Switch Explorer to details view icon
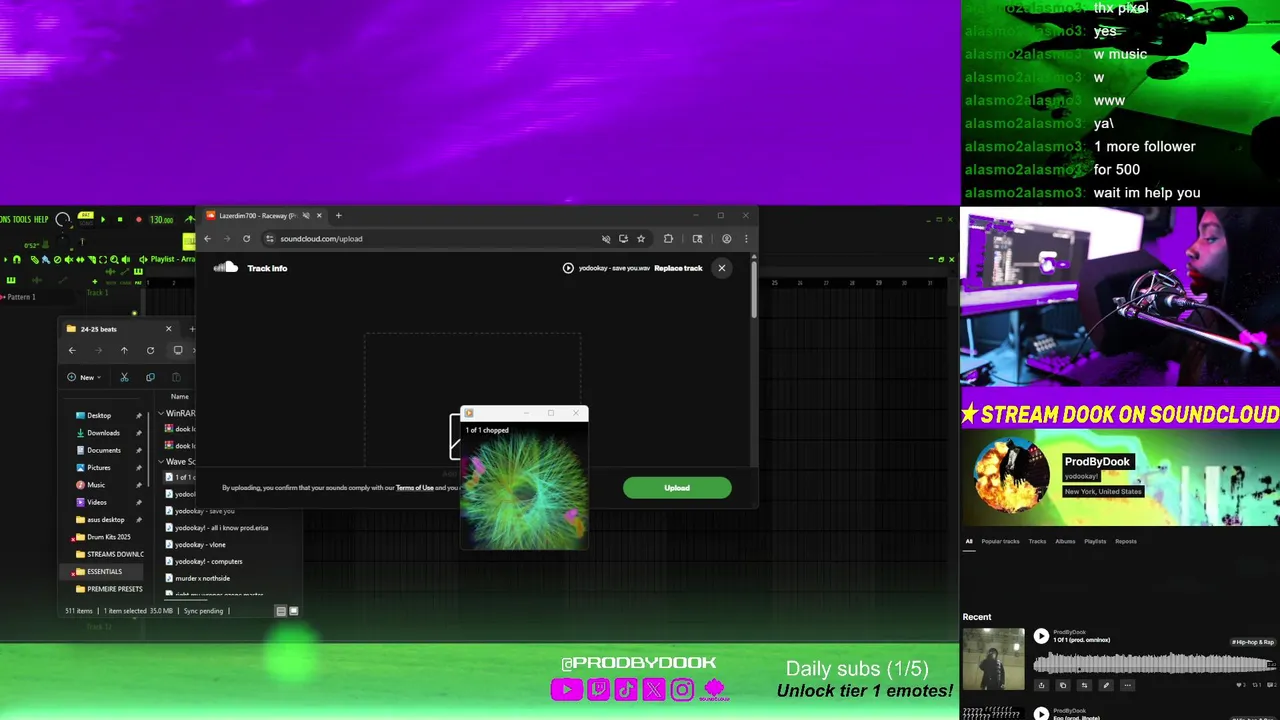Image resolution: width=1280 pixels, height=720 pixels. tap(281, 611)
